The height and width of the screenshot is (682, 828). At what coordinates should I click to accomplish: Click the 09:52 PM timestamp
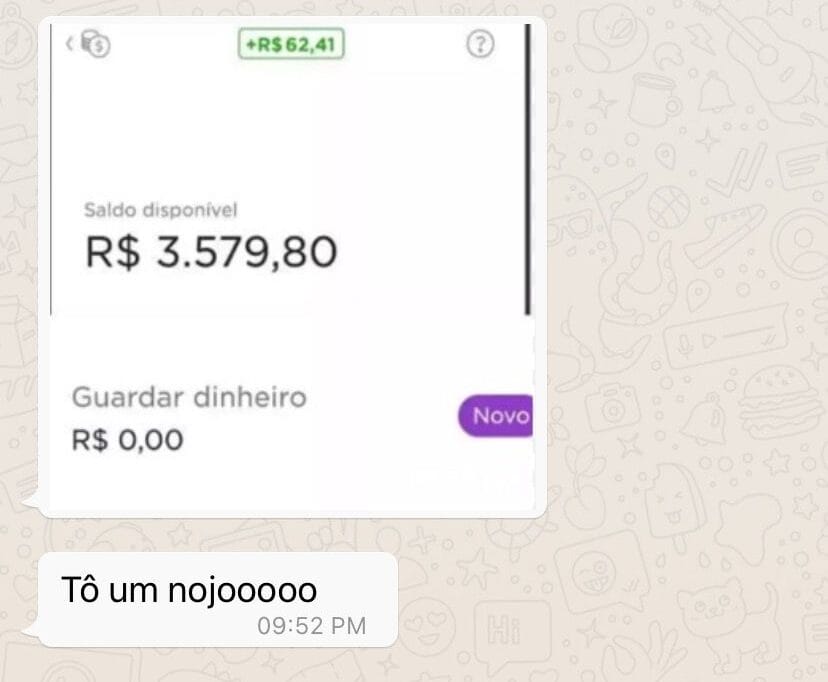pos(312,626)
